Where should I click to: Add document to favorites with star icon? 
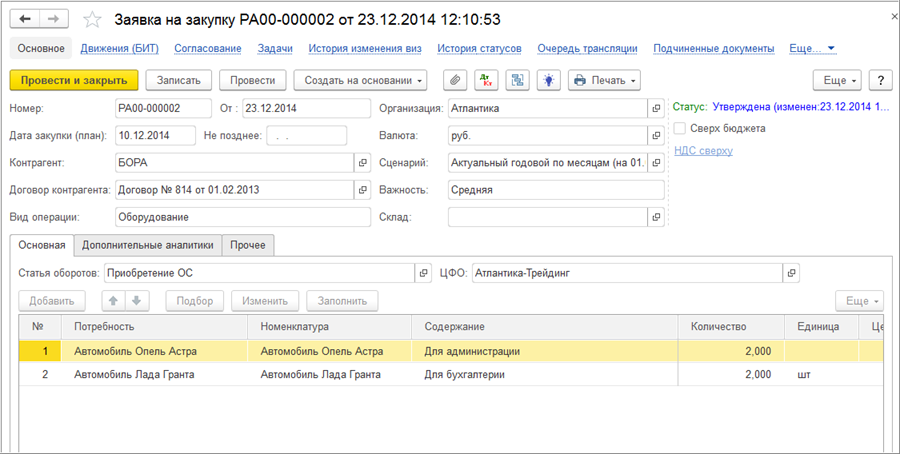coord(92,20)
